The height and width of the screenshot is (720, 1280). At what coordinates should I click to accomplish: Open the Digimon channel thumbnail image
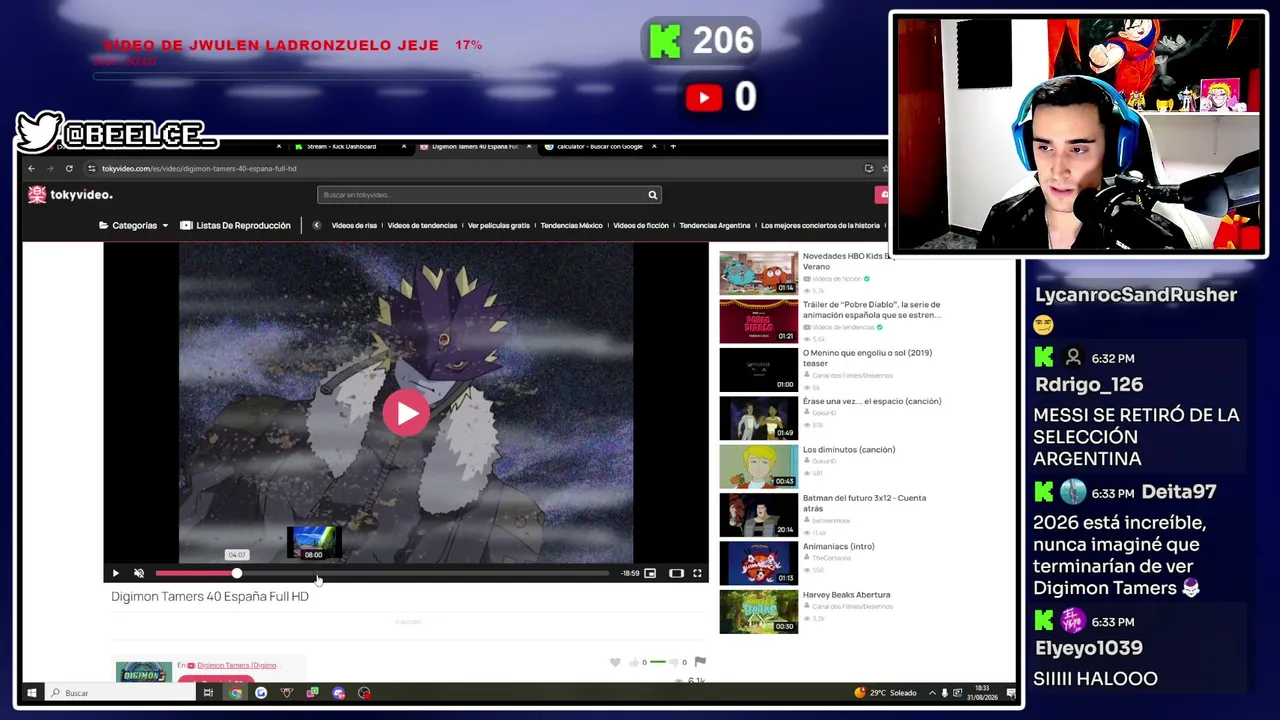(x=144, y=672)
